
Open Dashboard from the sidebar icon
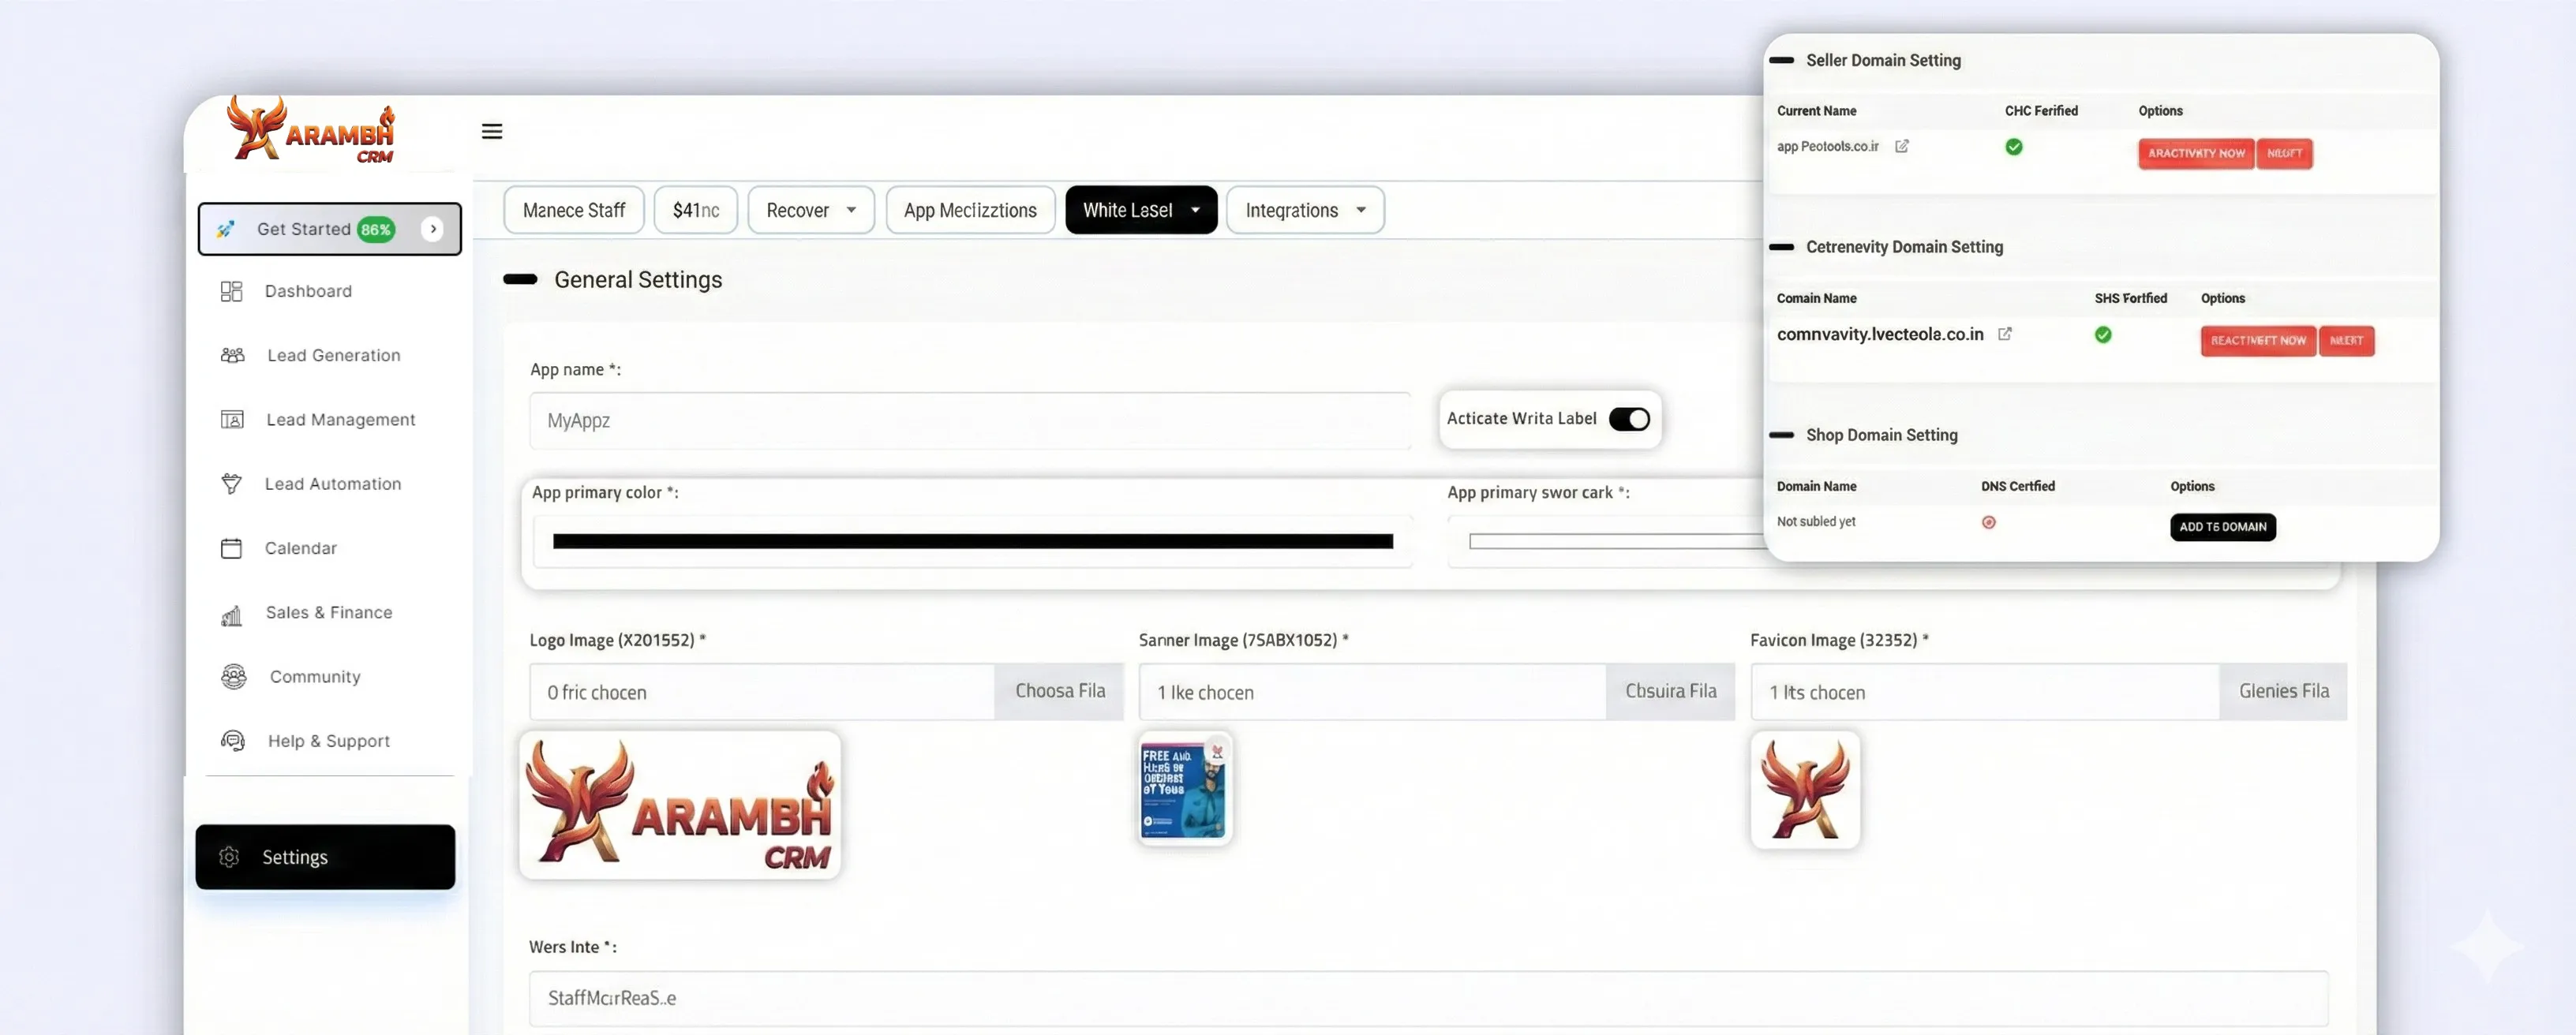pos(231,291)
